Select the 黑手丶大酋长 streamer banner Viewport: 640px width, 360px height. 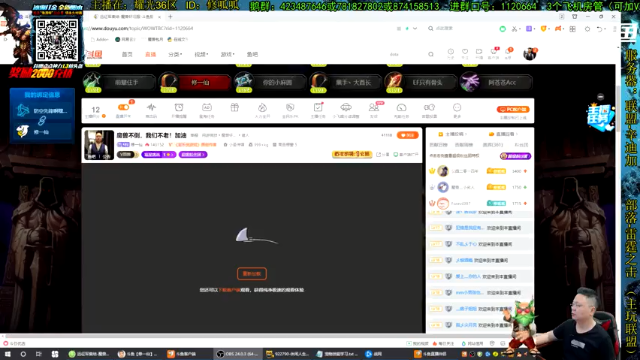tap(345, 82)
